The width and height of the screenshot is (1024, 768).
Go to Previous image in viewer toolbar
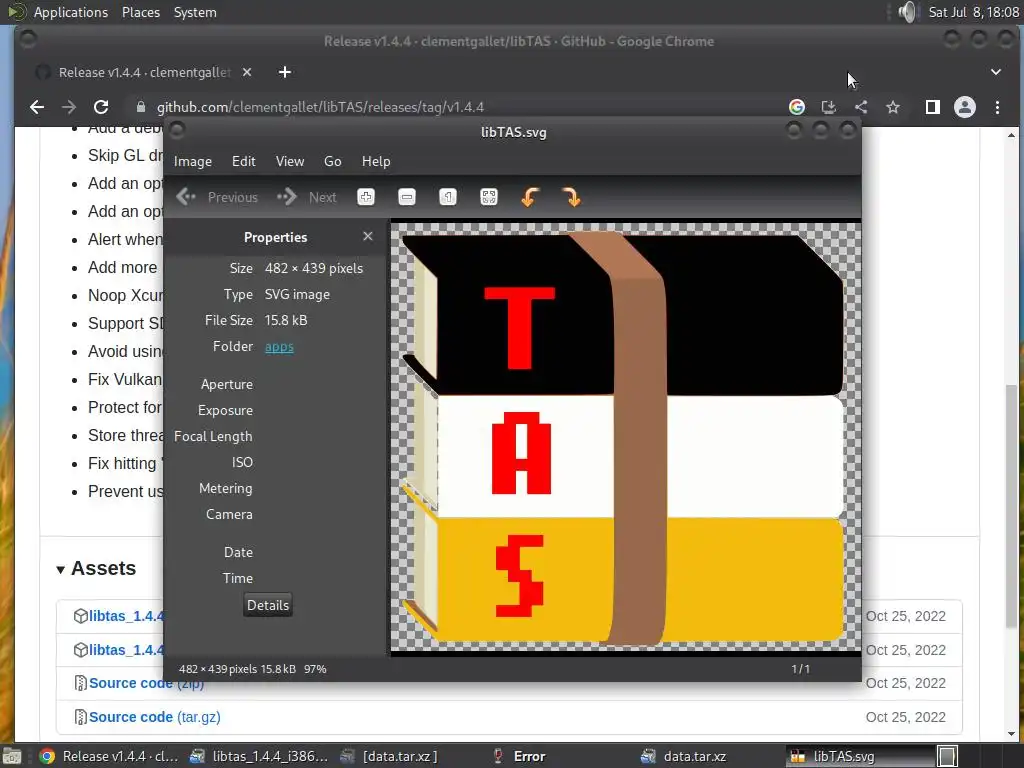tap(217, 197)
